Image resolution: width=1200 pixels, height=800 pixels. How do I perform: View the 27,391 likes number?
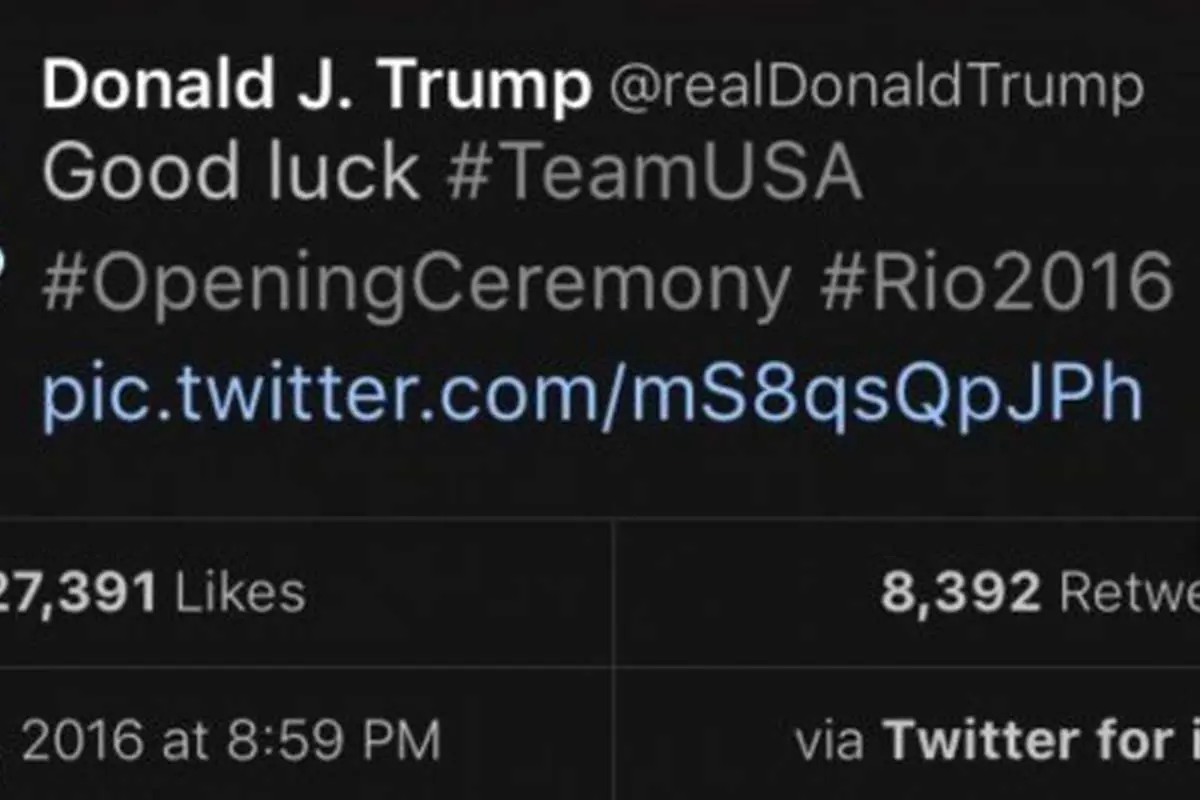tap(78, 593)
